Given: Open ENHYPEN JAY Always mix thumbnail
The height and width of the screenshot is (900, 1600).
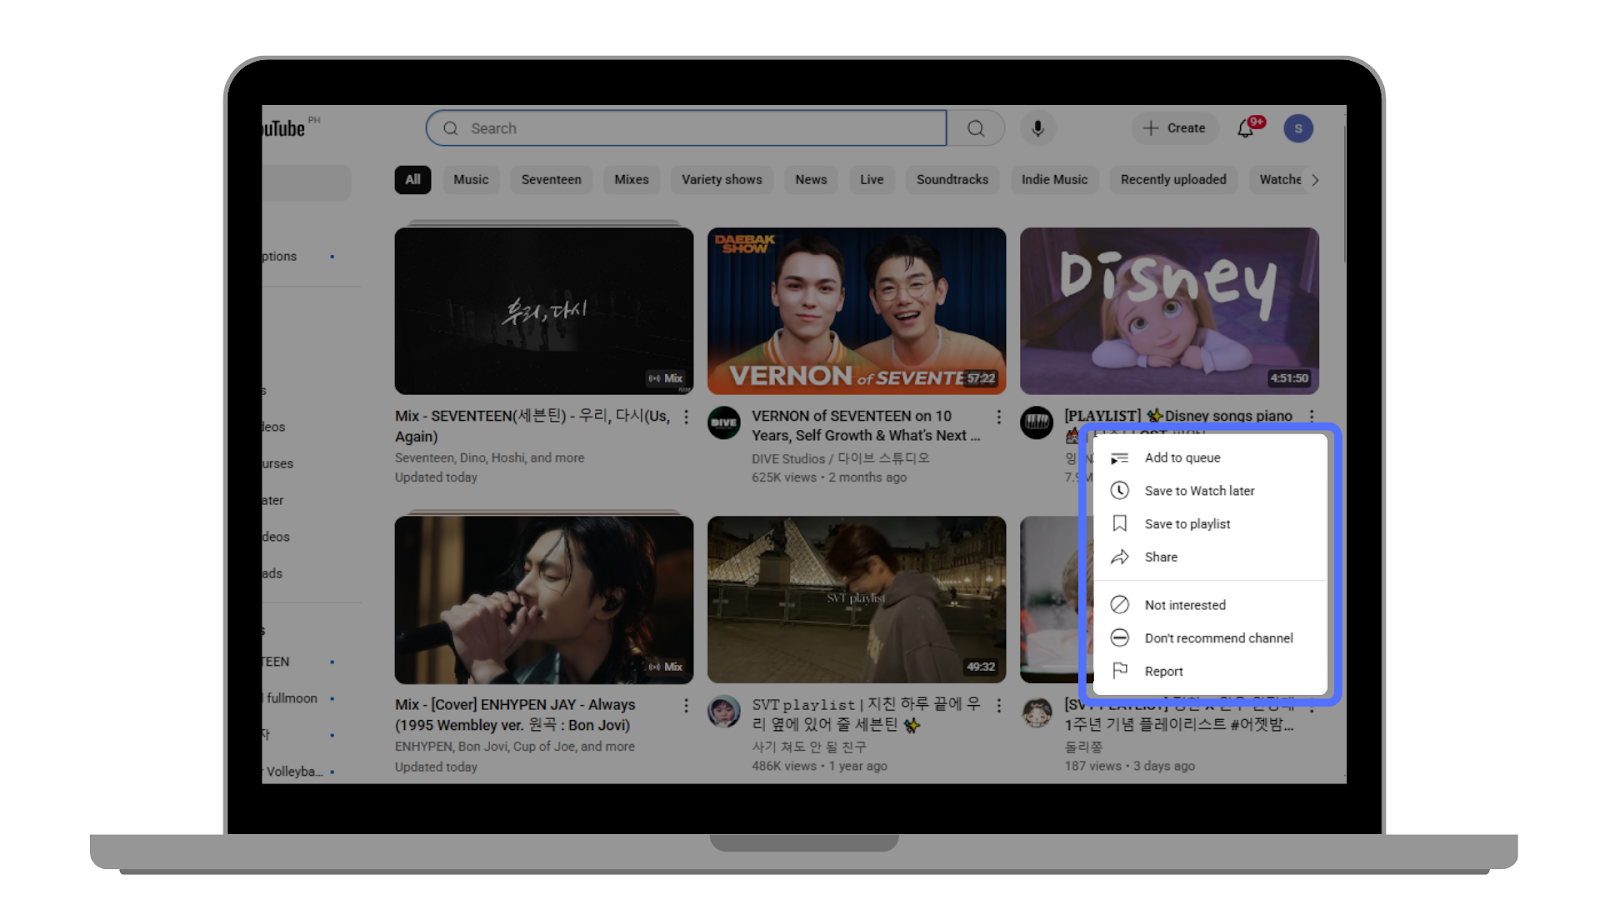Looking at the screenshot, I should pos(544,600).
